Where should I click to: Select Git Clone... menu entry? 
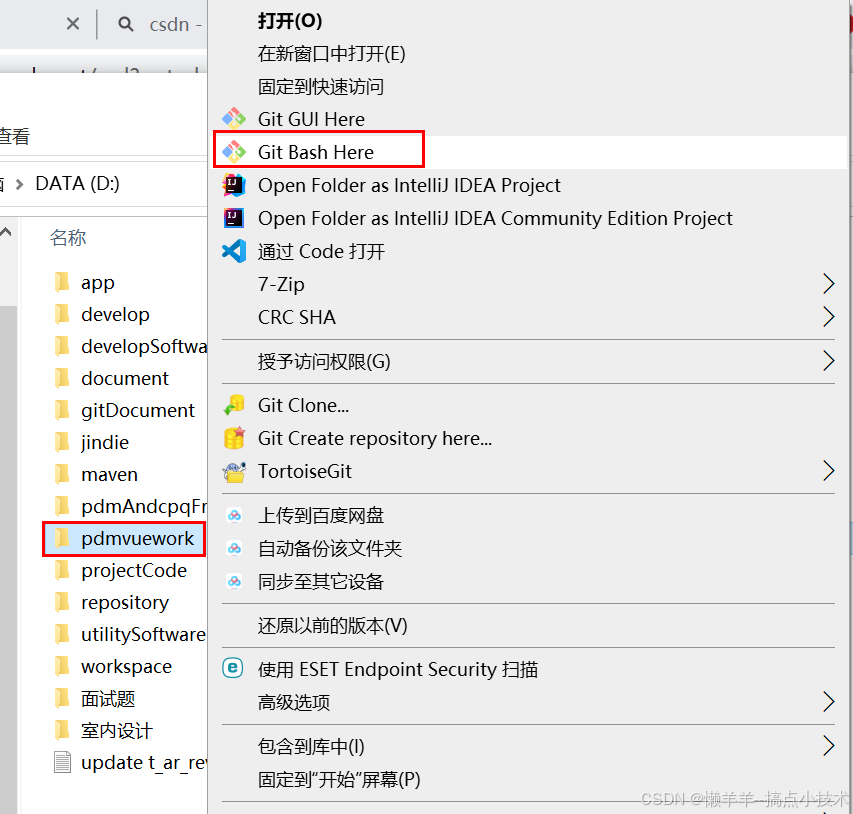(x=304, y=405)
